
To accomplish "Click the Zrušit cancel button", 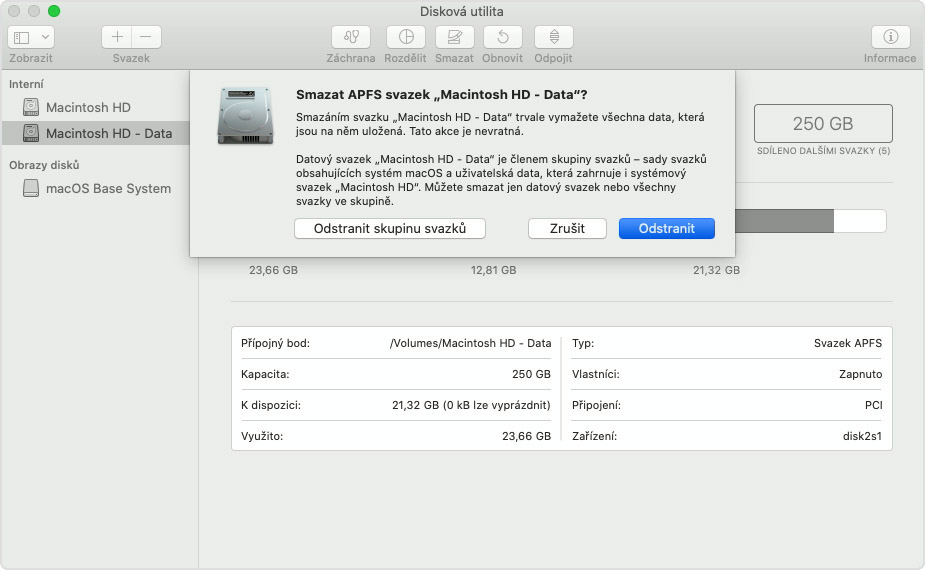I will pyautogui.click(x=567, y=228).
